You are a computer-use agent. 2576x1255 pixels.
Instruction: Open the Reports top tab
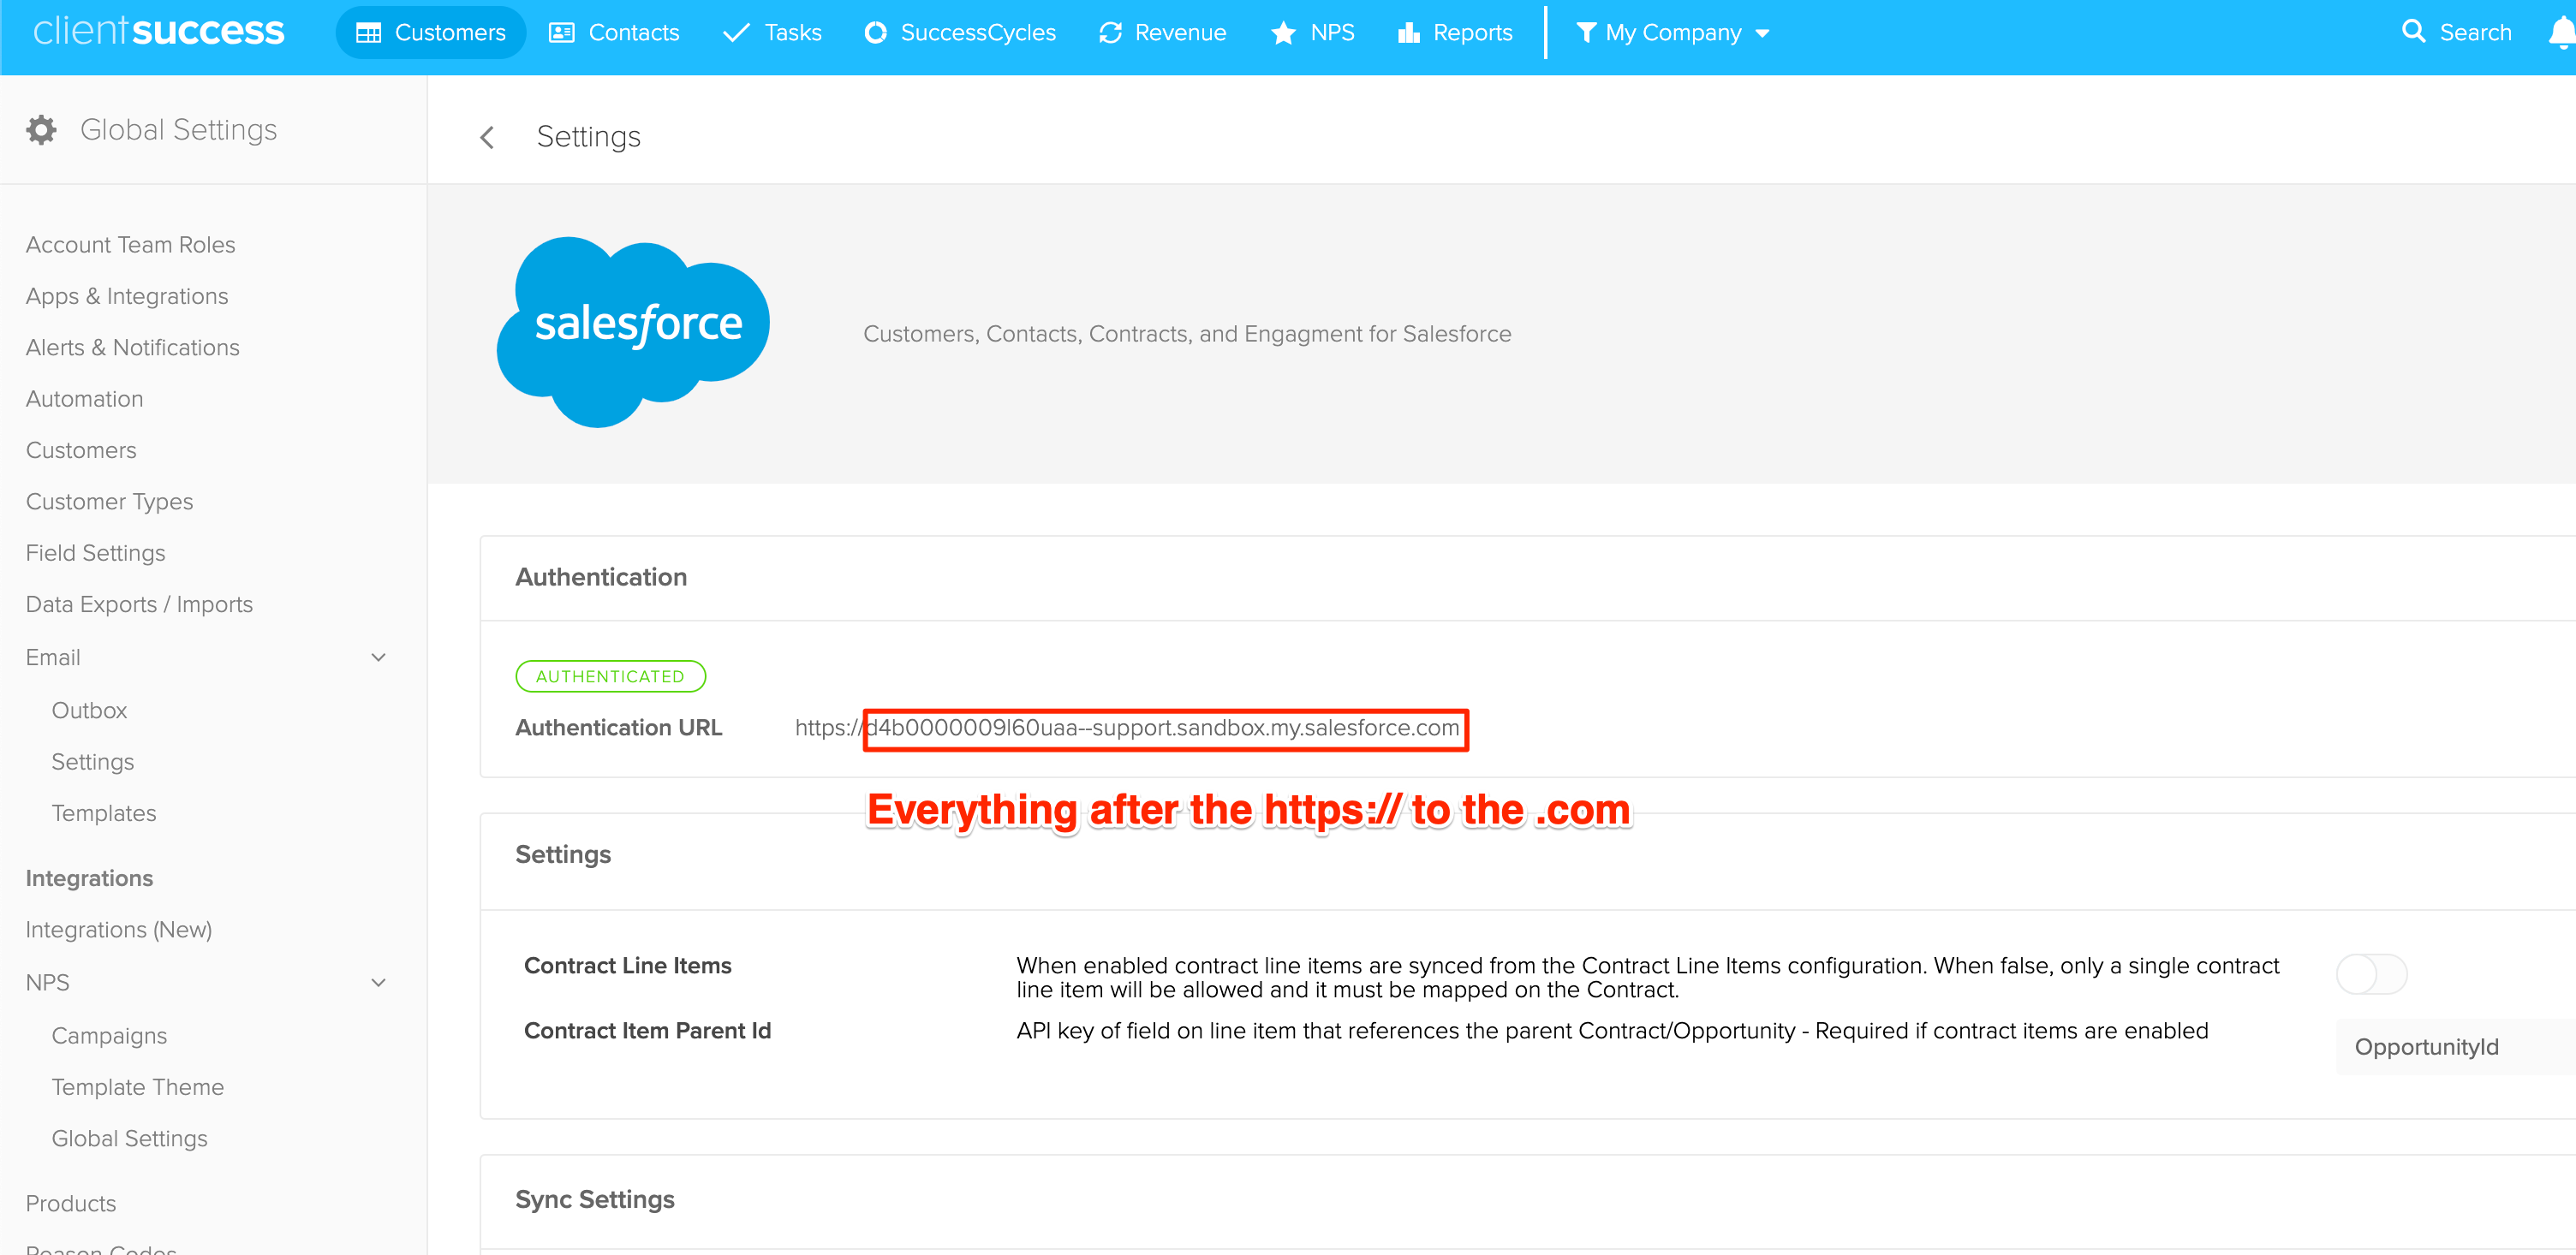(x=1455, y=33)
